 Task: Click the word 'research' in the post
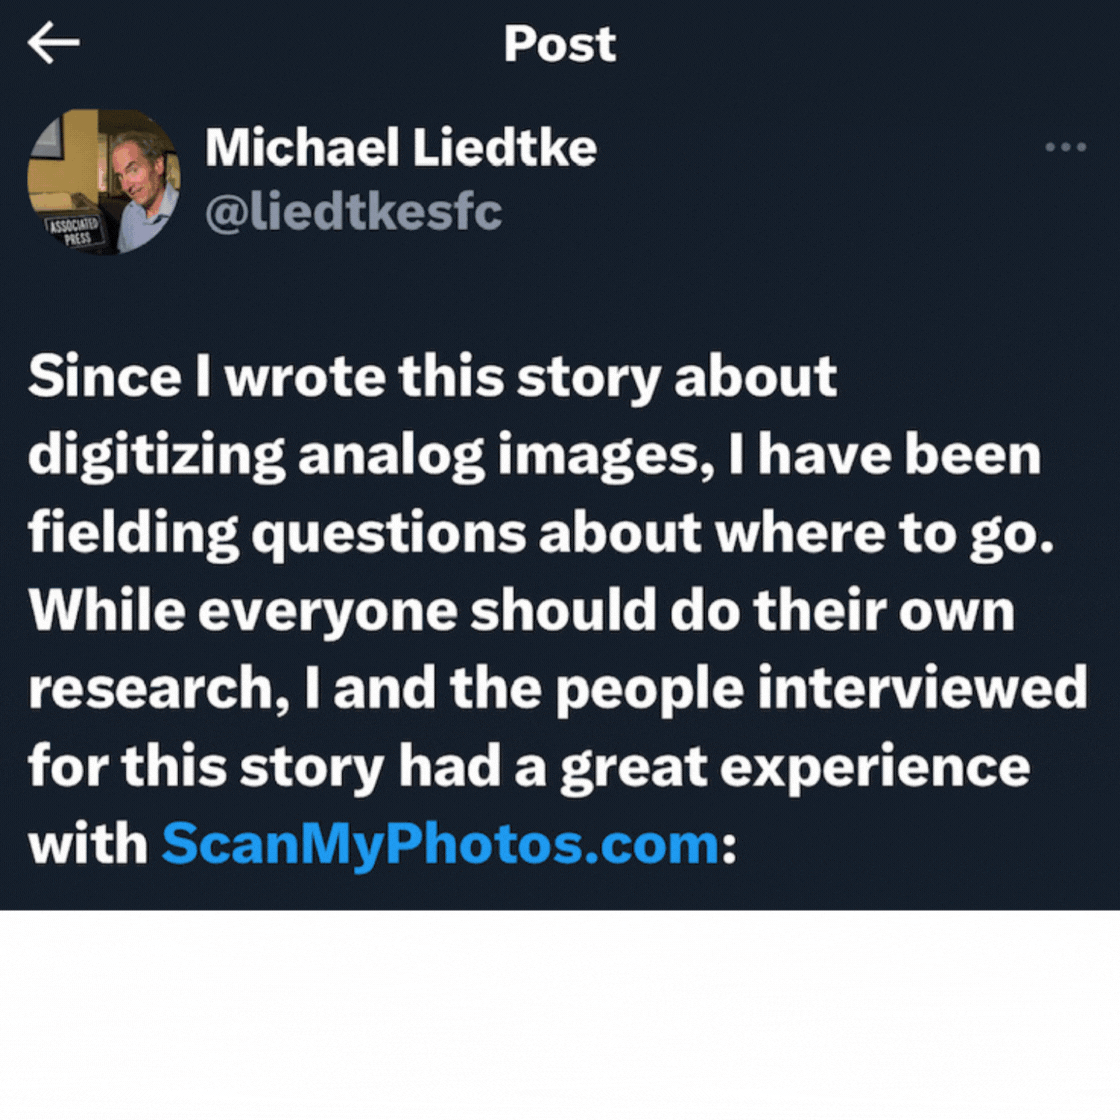coord(148,689)
